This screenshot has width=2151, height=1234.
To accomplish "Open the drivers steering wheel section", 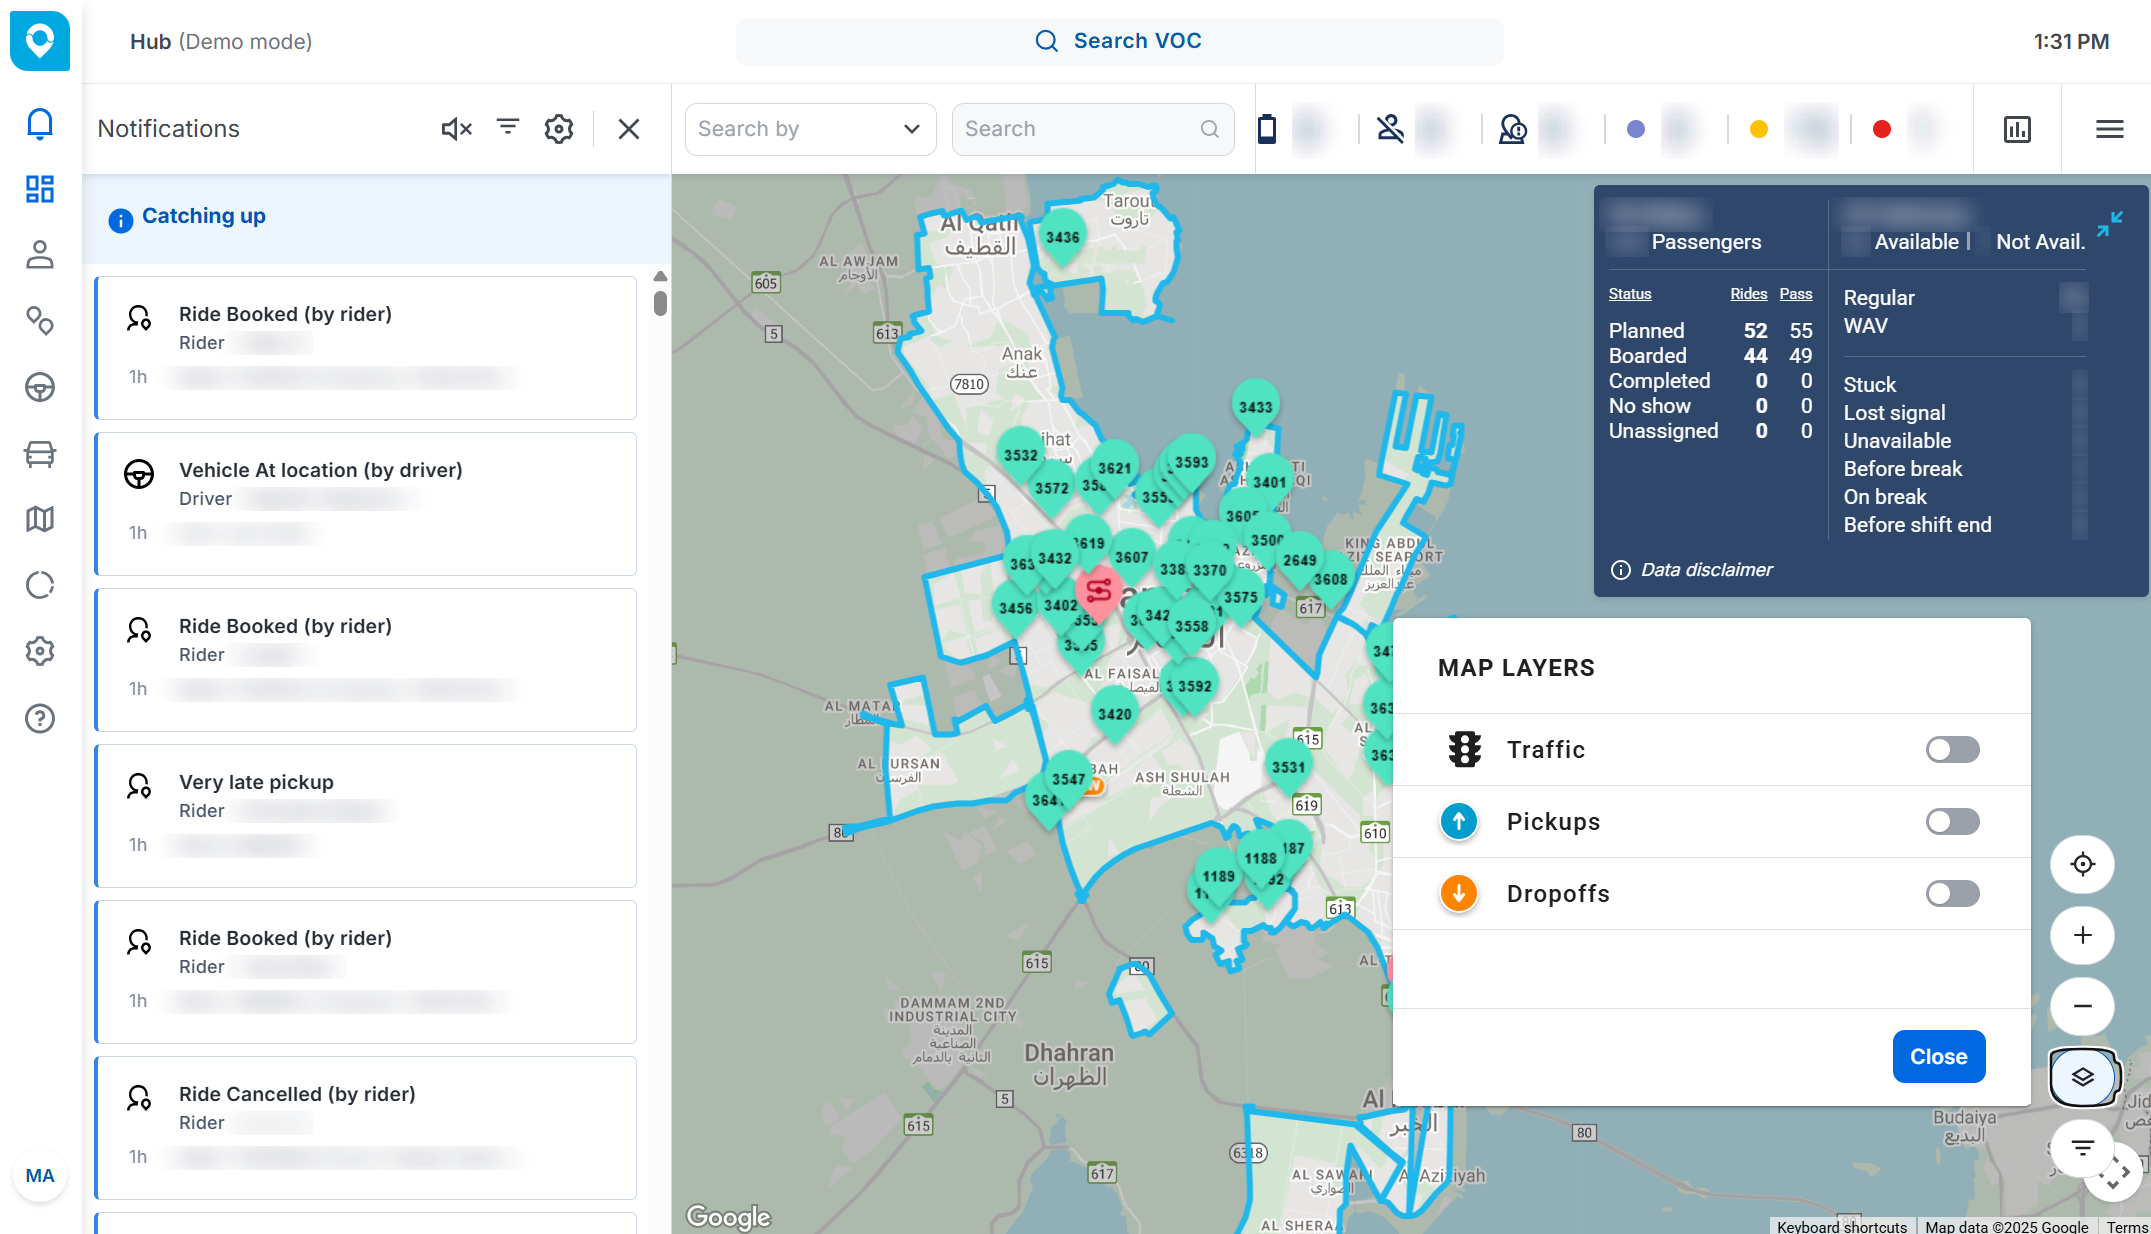I will [x=40, y=387].
